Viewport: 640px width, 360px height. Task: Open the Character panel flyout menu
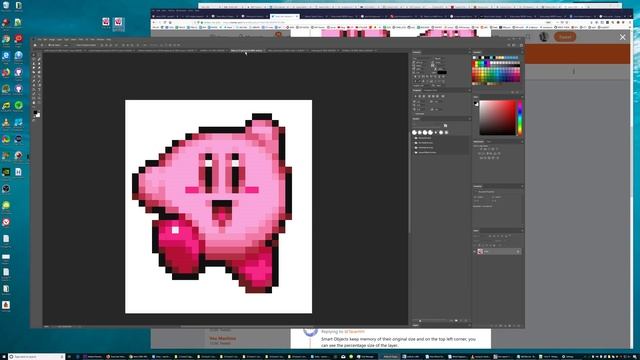pos(469,53)
